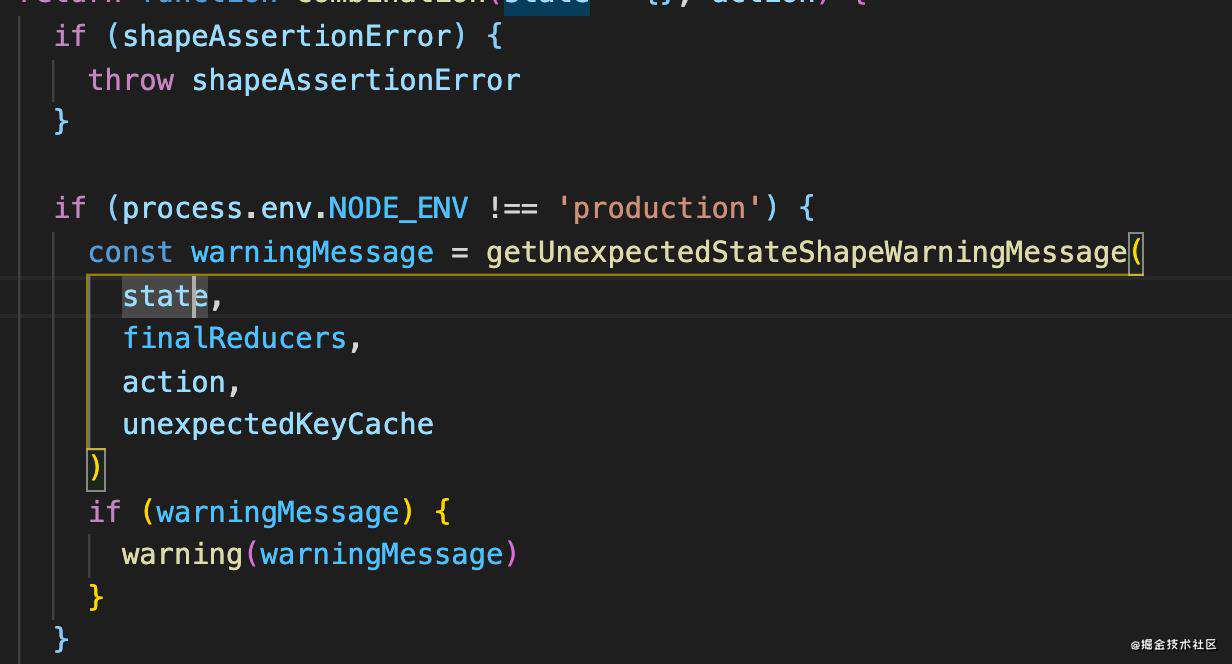The height and width of the screenshot is (664, 1232).
Task: Click the 'unexpectedKeyCache' argument
Action: point(278,425)
